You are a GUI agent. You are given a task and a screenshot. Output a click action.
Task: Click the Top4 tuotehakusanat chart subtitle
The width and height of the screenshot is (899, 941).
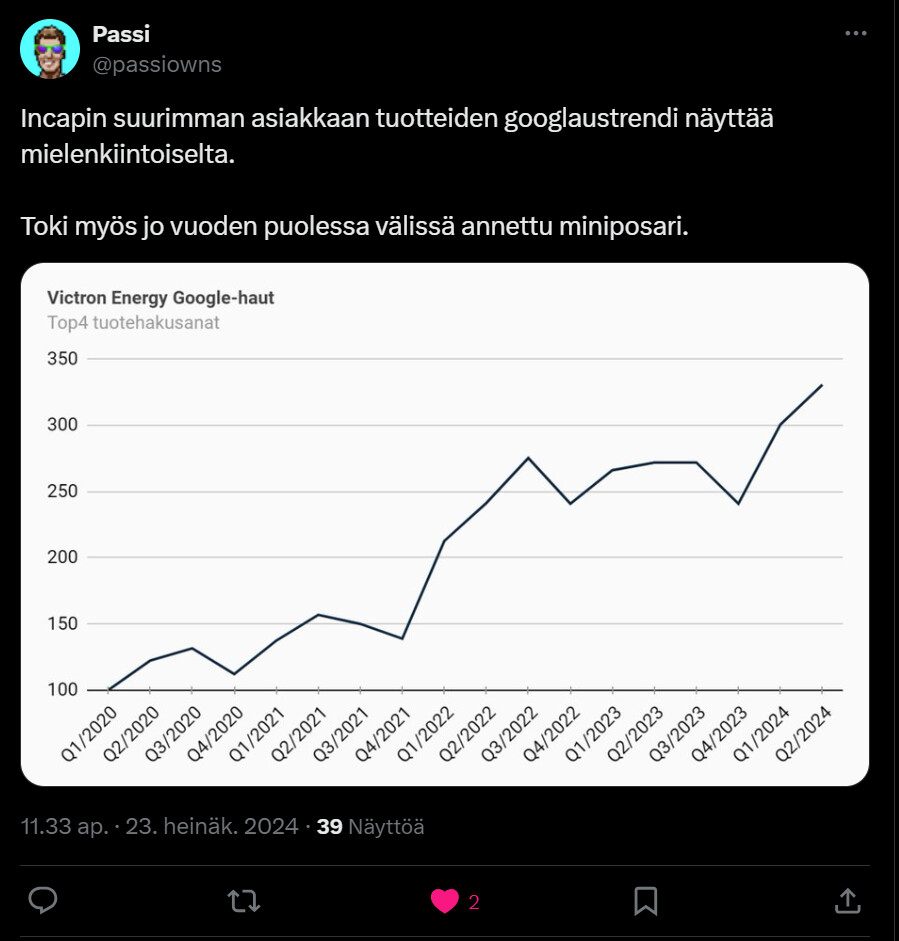point(133,322)
